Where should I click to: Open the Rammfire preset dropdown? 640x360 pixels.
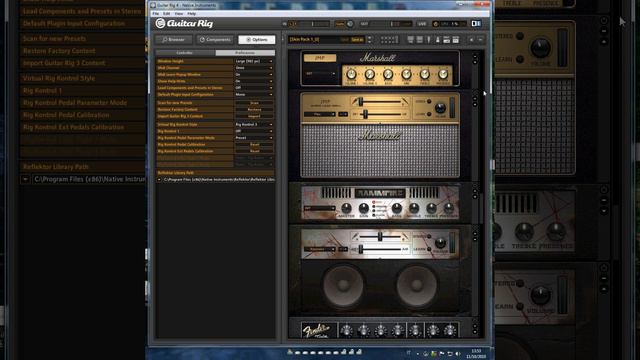[320, 208]
